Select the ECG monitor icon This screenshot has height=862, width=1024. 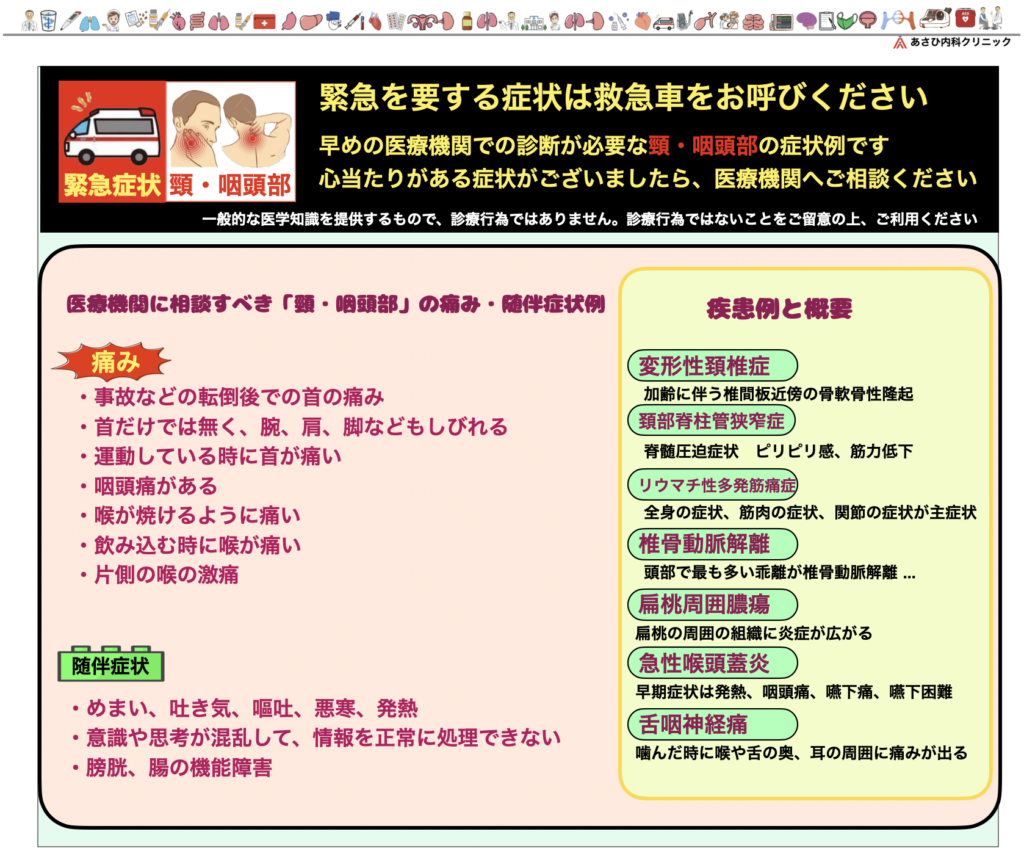click(781, 21)
